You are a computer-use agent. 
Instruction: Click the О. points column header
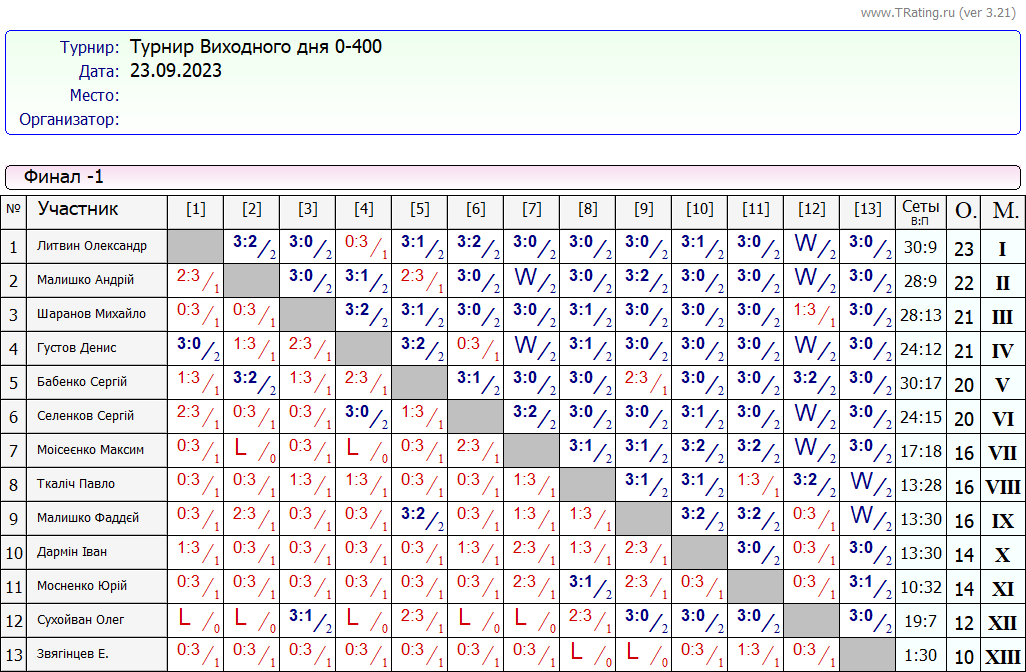pos(964,211)
